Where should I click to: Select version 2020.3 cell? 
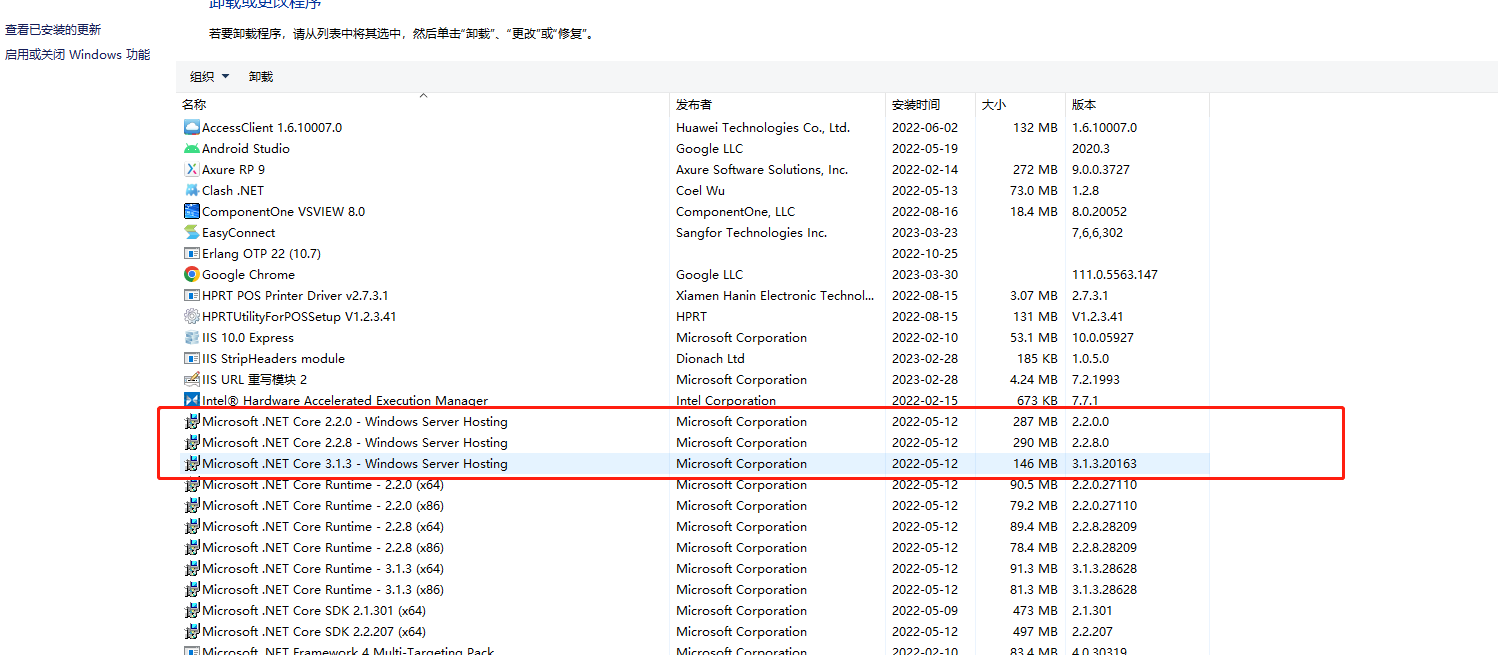[x=1091, y=148]
